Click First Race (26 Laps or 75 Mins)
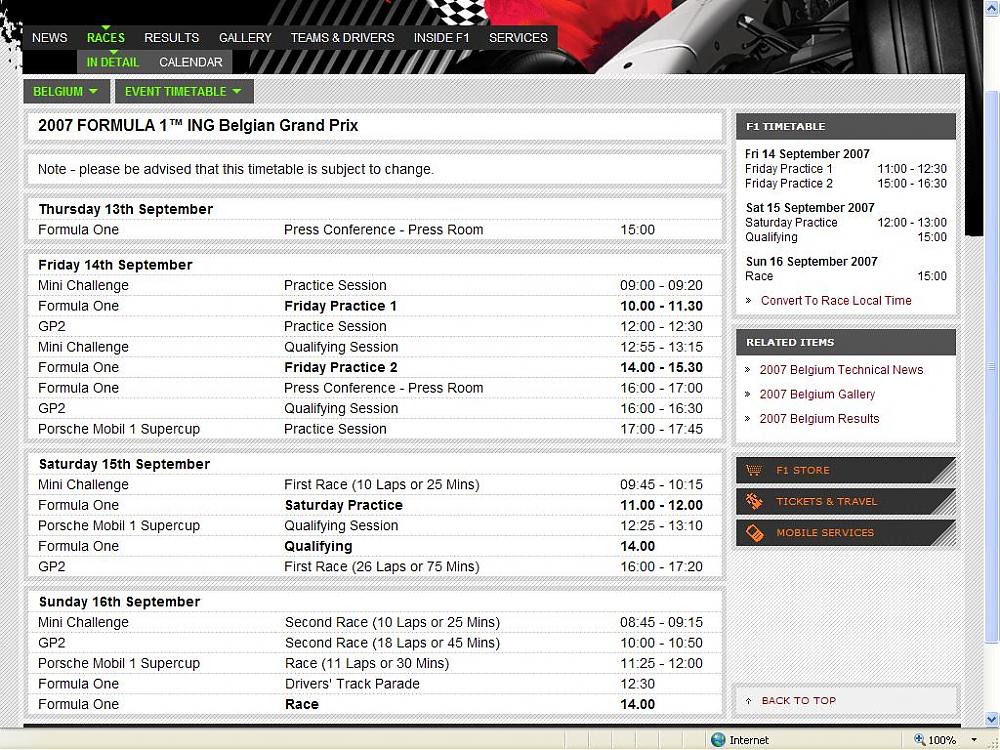 (381, 566)
